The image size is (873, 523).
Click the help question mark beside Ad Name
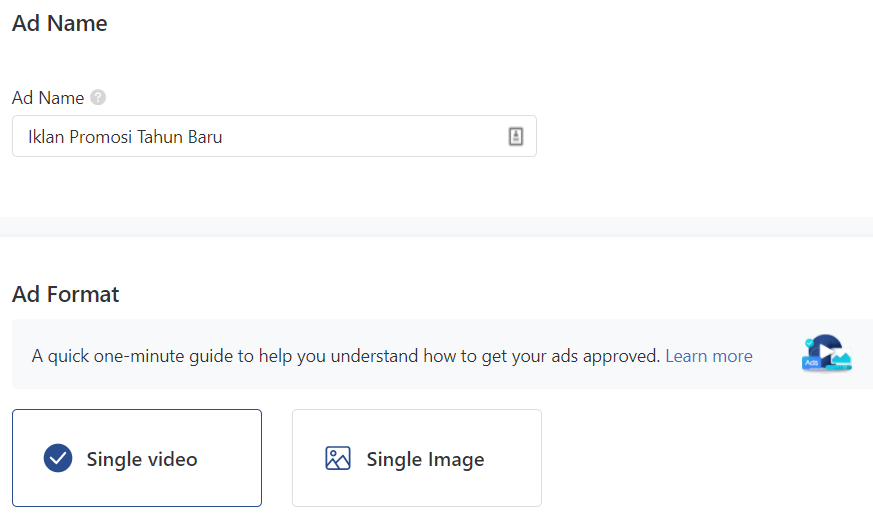tap(98, 98)
